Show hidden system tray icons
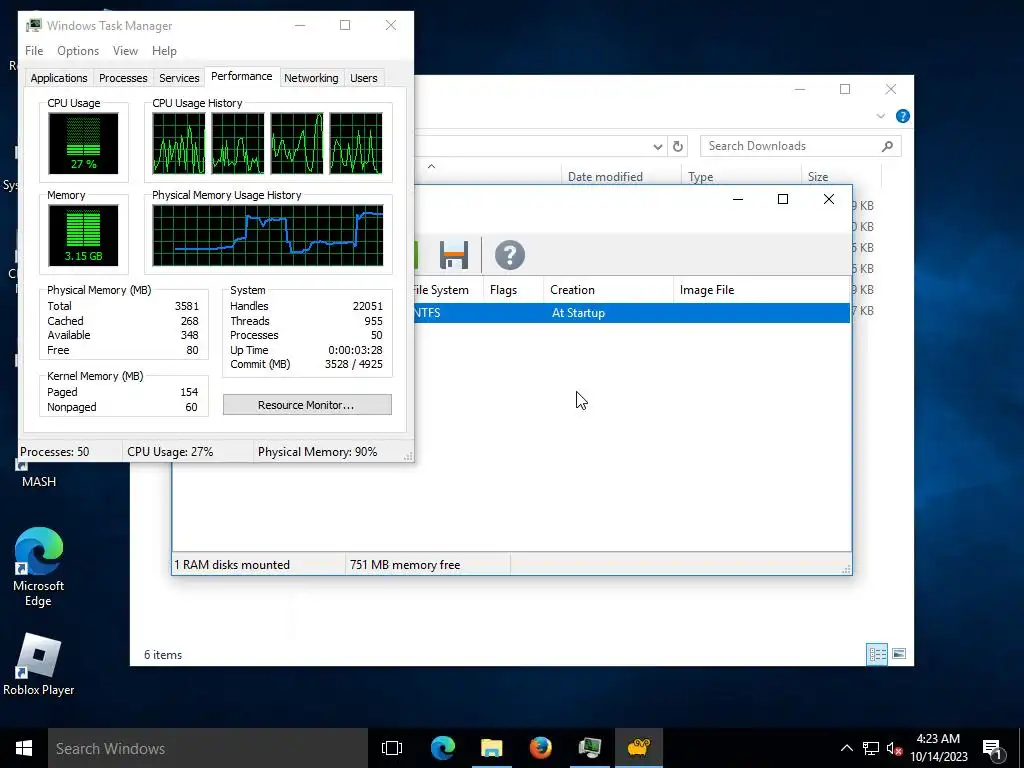 pyautogui.click(x=846, y=748)
